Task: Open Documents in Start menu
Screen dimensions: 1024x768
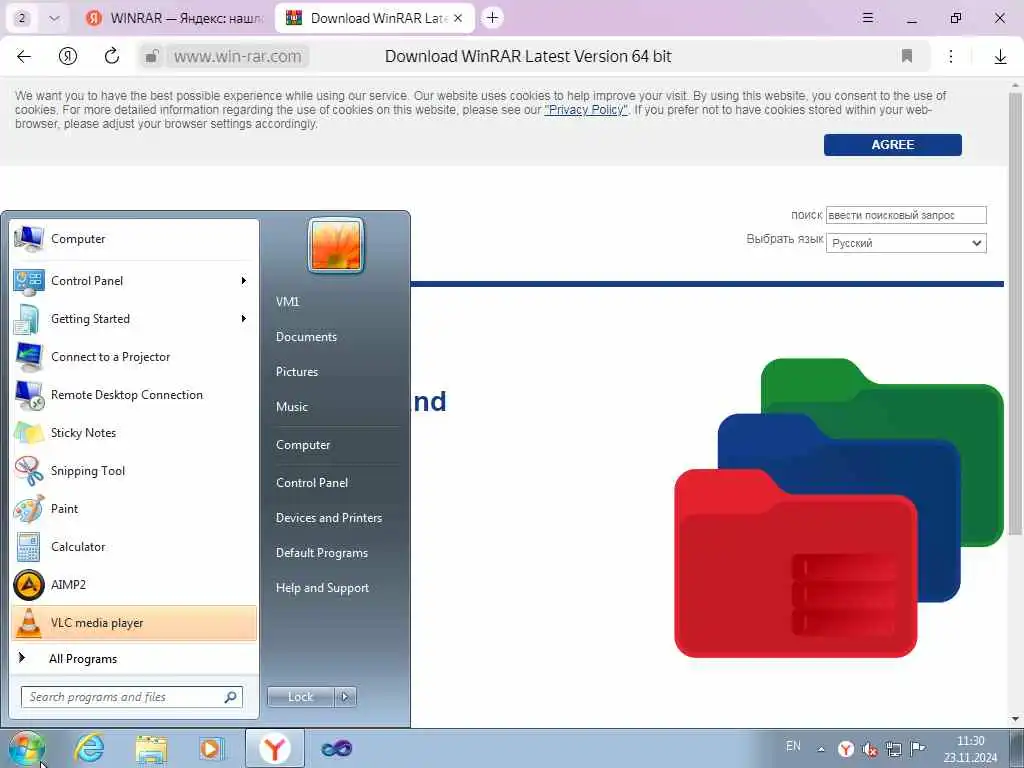Action: point(306,337)
